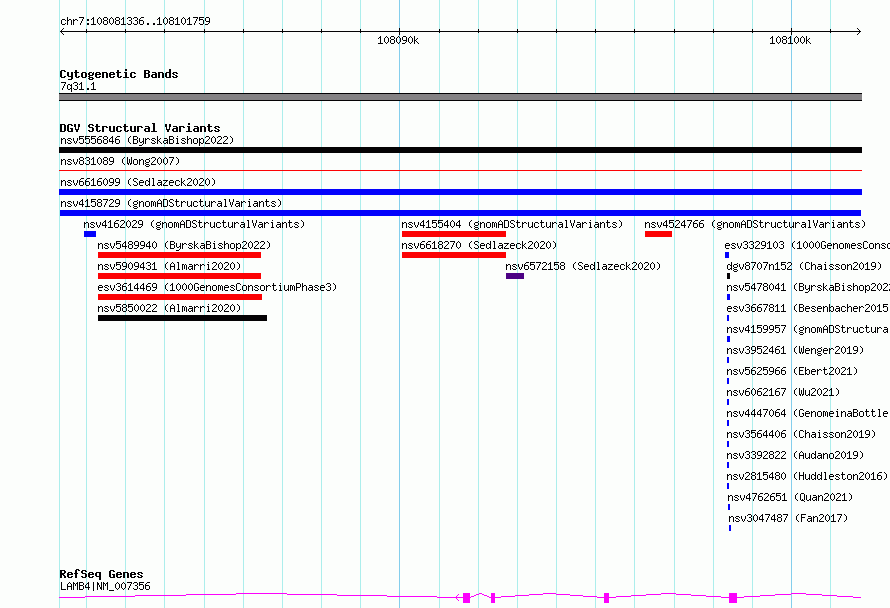Click the nsv6618270 (Sedlazeck2020) label
The height and width of the screenshot is (608, 890).
pos(479,245)
